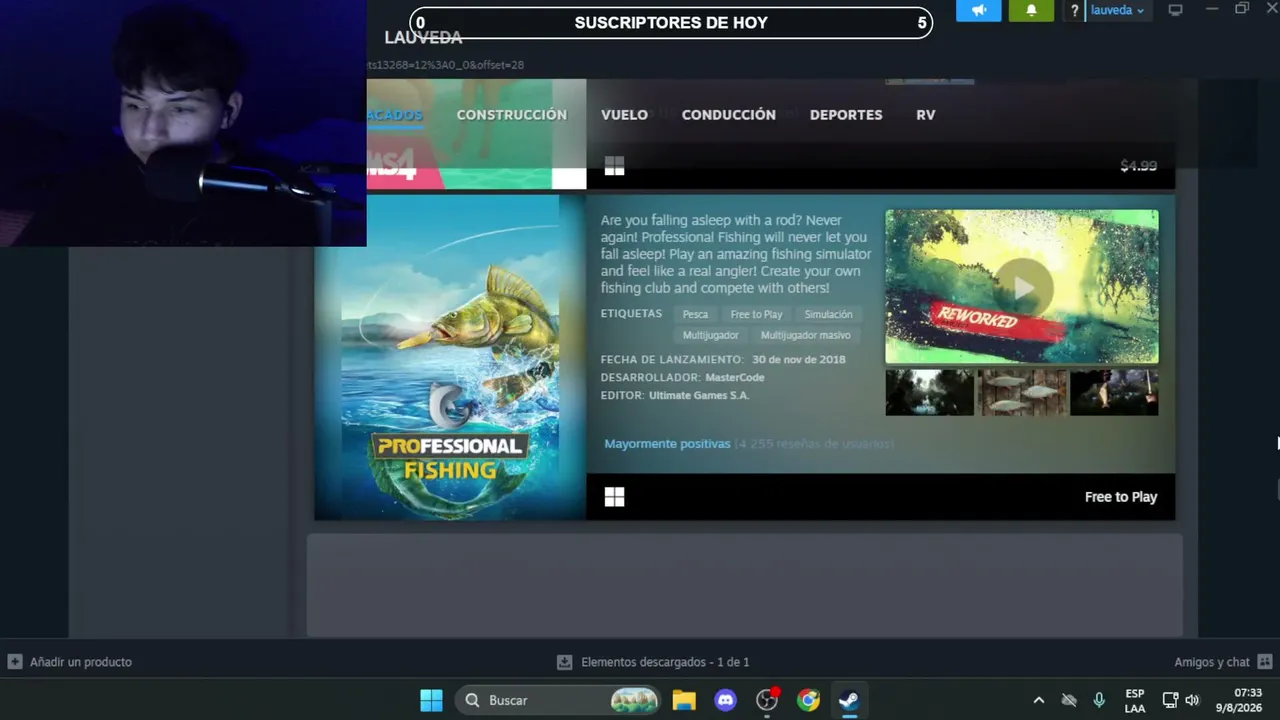Open the Mayormente positivas reviews link
Screen dimensions: 1280x720
click(x=667, y=443)
